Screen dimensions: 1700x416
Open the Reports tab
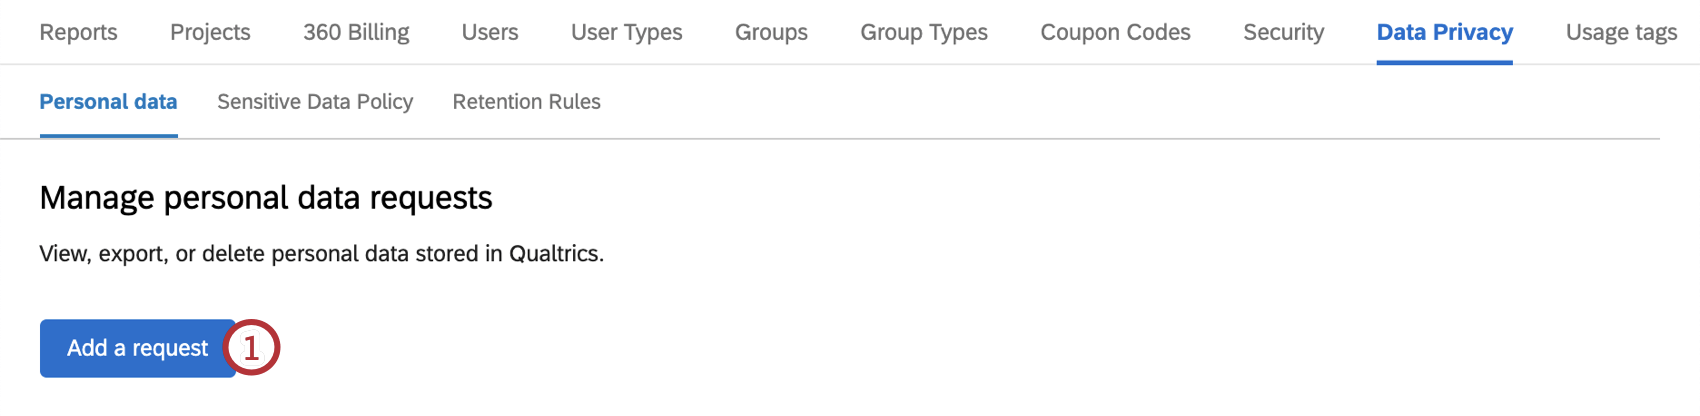[78, 32]
